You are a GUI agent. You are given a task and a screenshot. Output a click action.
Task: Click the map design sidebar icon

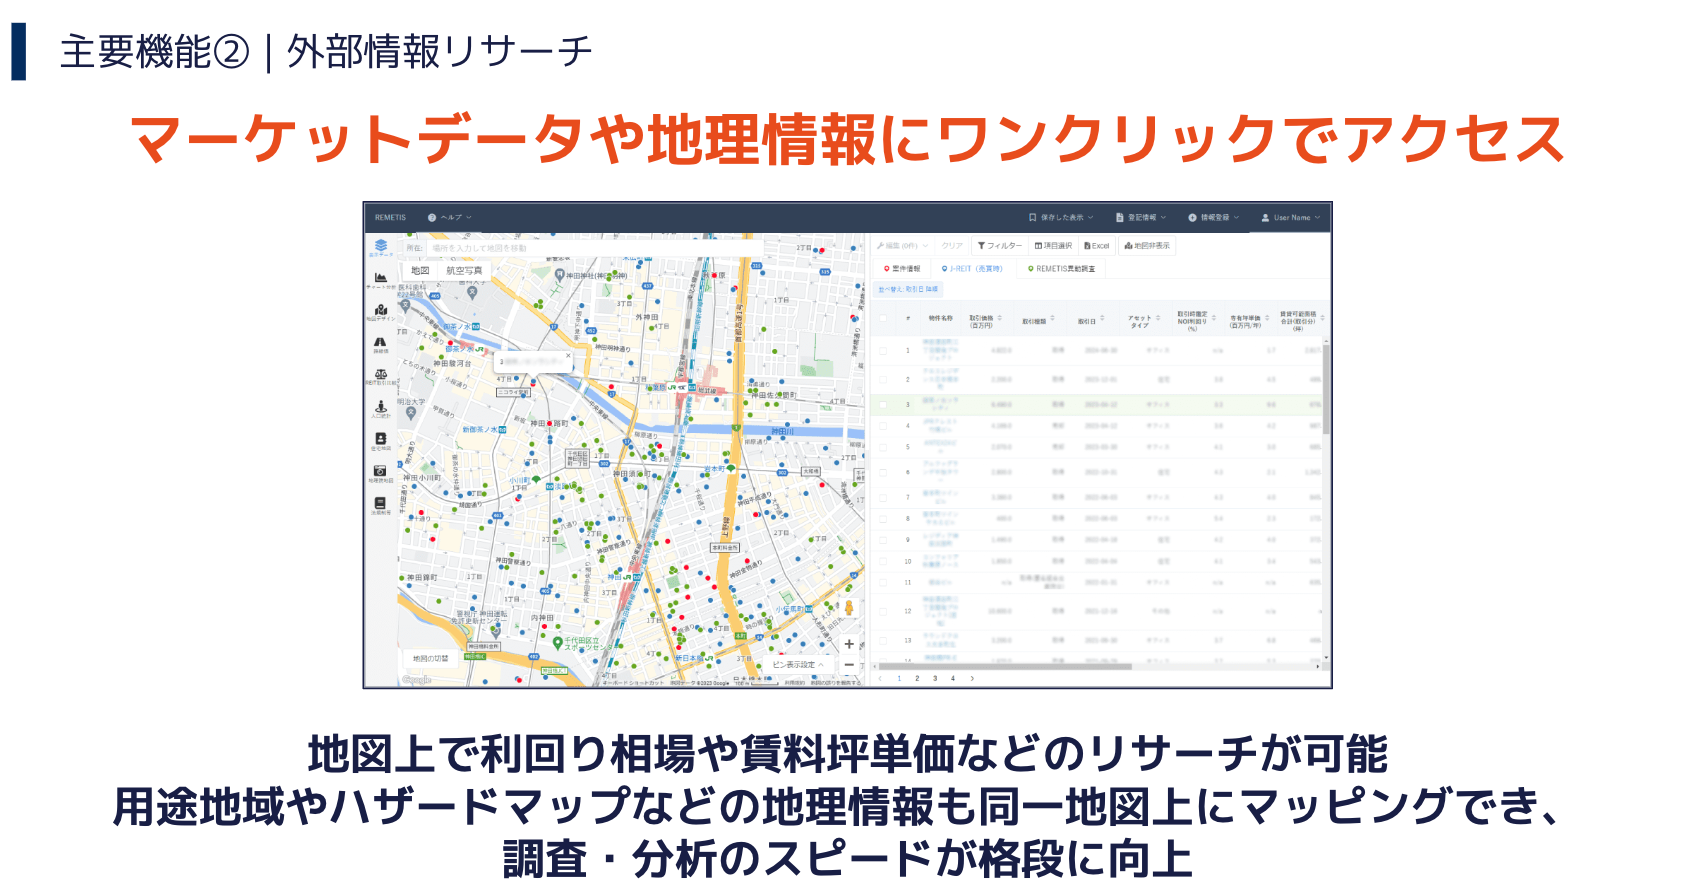[381, 311]
